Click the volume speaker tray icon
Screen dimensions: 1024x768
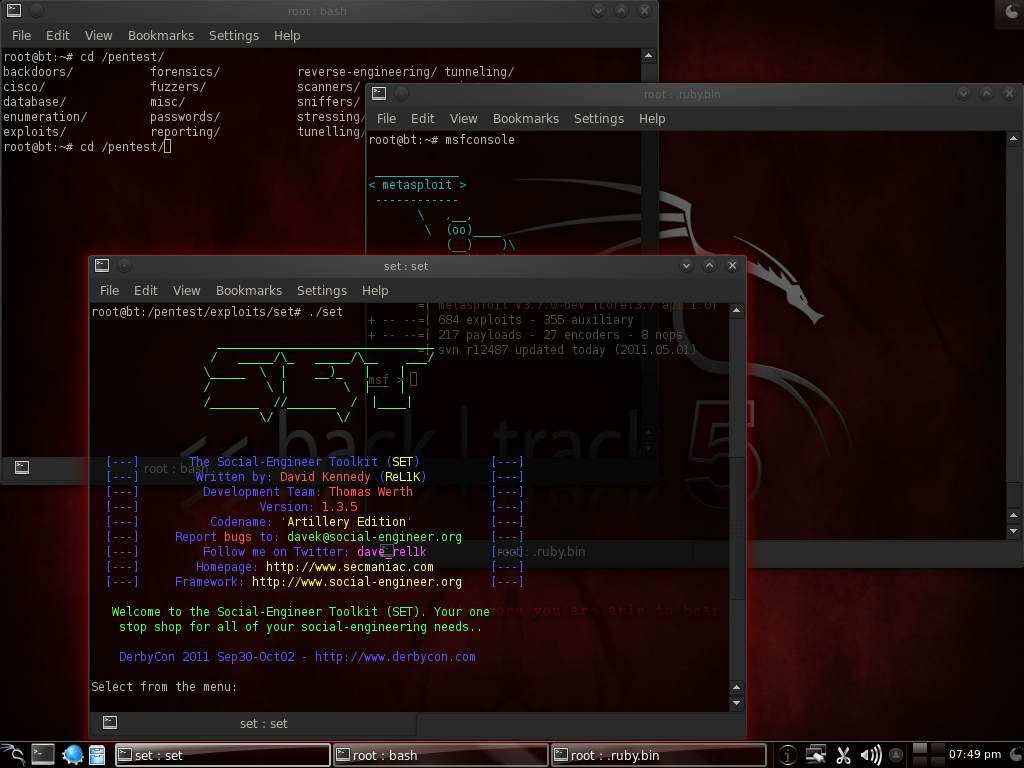(x=870, y=755)
